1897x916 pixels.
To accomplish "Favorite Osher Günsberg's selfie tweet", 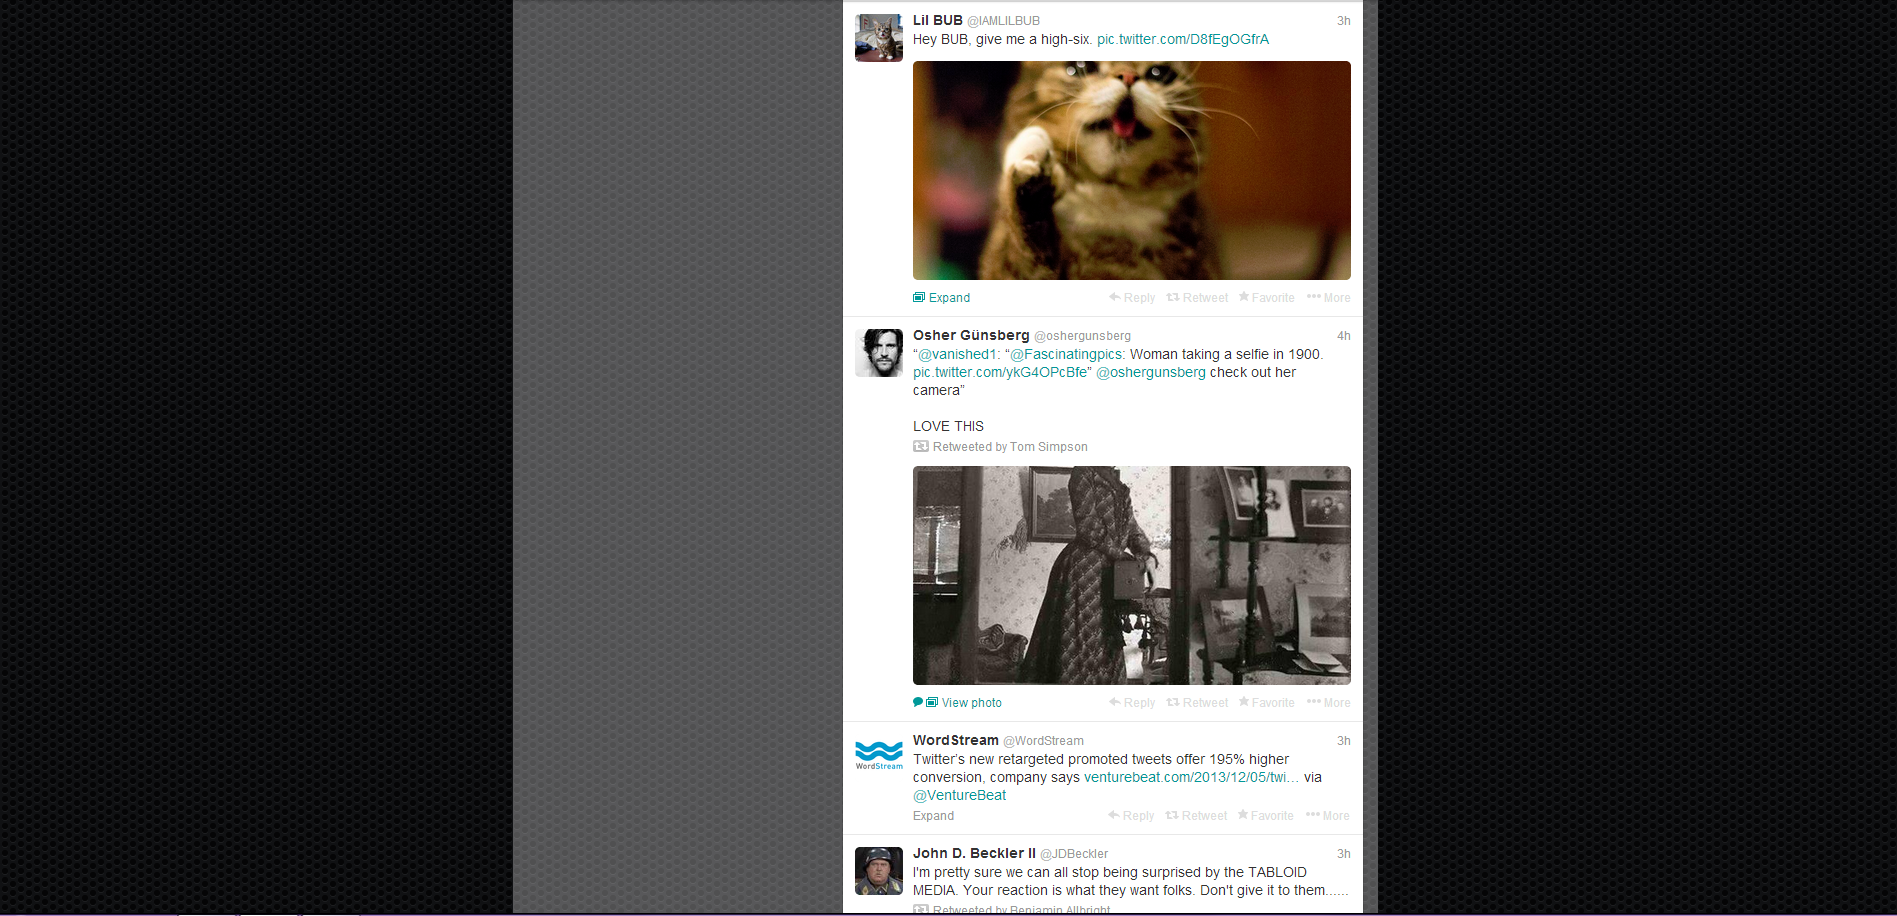I will tap(1266, 703).
